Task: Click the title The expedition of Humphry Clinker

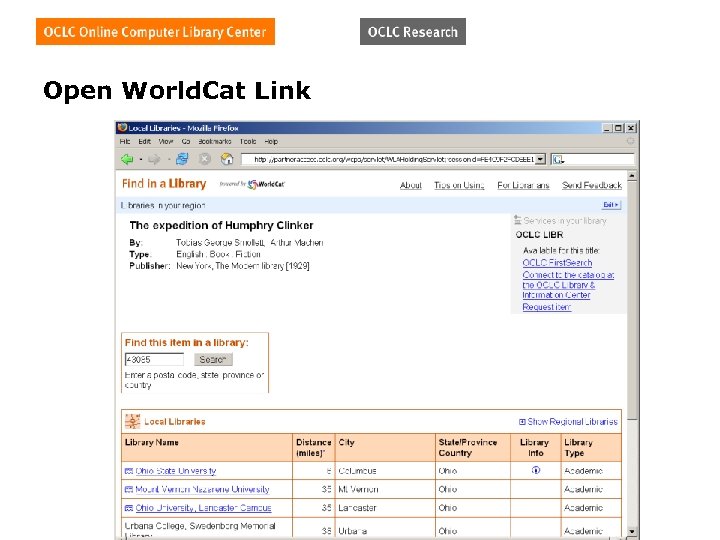Action: click(221, 225)
